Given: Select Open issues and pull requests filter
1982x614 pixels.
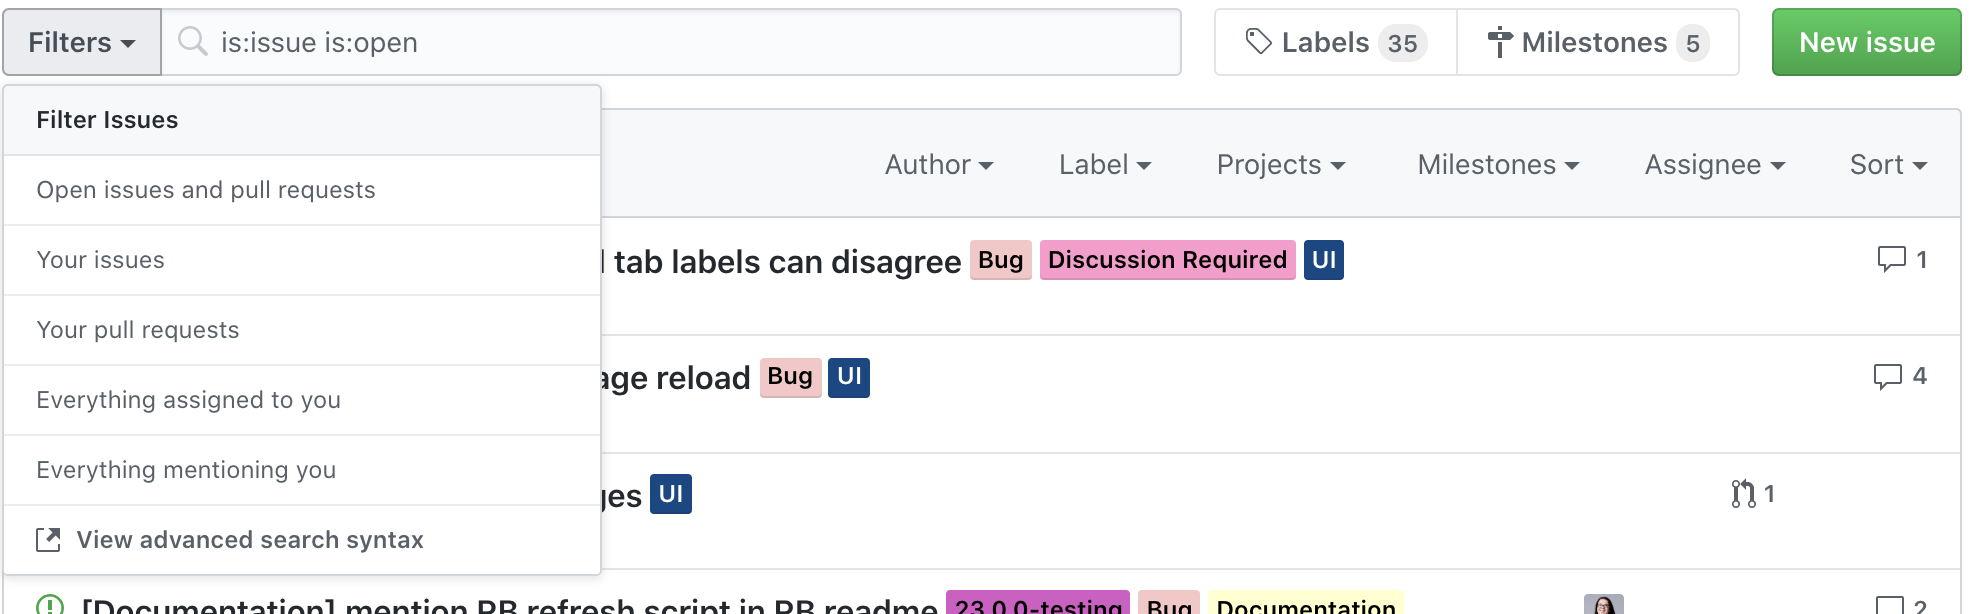Looking at the screenshot, I should (x=302, y=190).
